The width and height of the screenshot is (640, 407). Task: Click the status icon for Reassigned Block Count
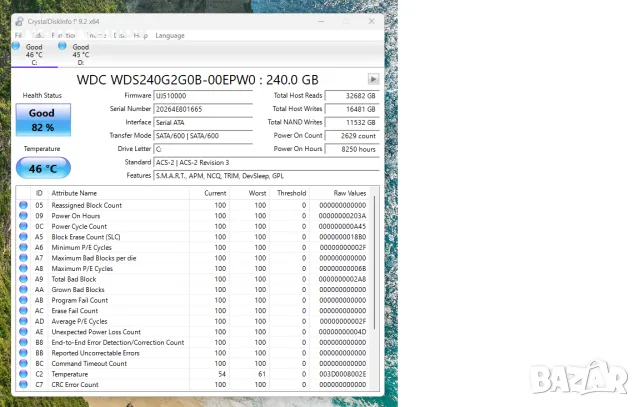23,205
